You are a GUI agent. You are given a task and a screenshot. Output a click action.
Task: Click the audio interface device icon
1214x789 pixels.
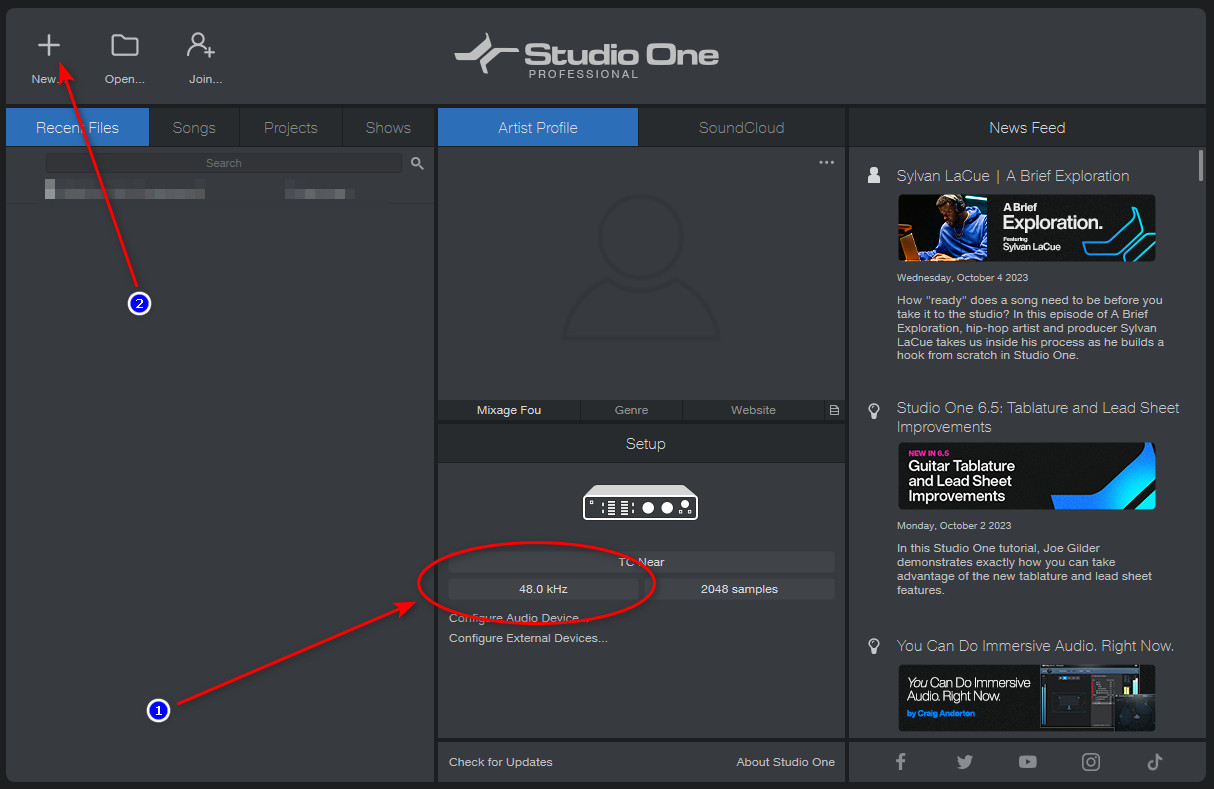click(x=641, y=502)
